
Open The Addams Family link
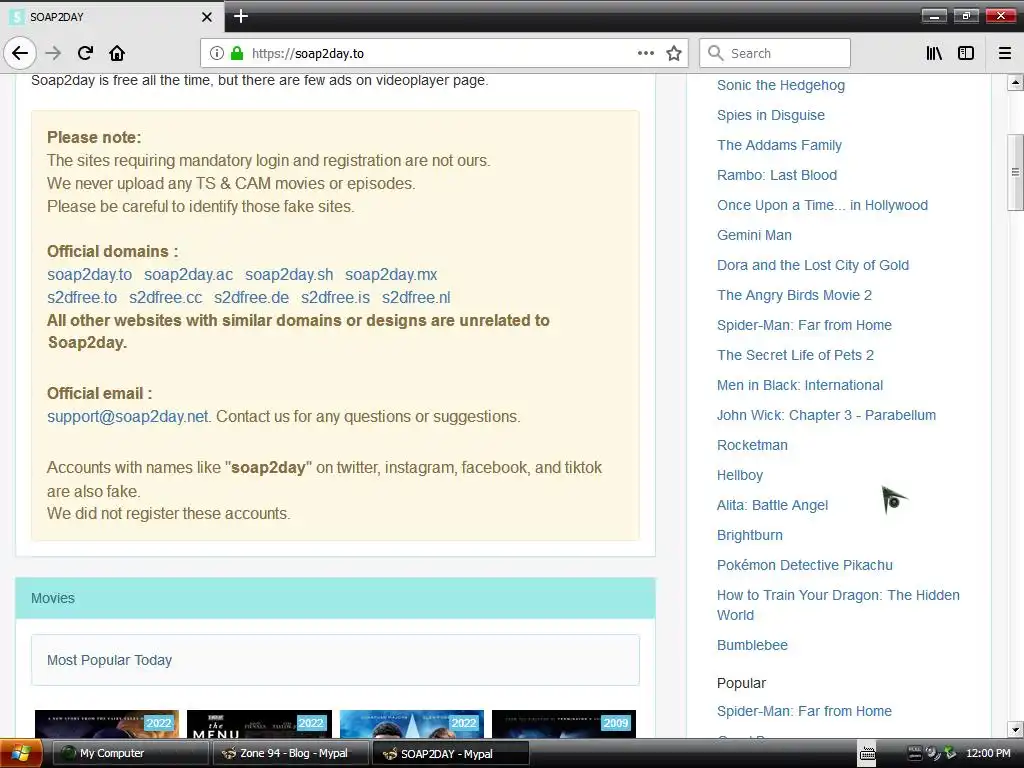pyautogui.click(x=779, y=145)
